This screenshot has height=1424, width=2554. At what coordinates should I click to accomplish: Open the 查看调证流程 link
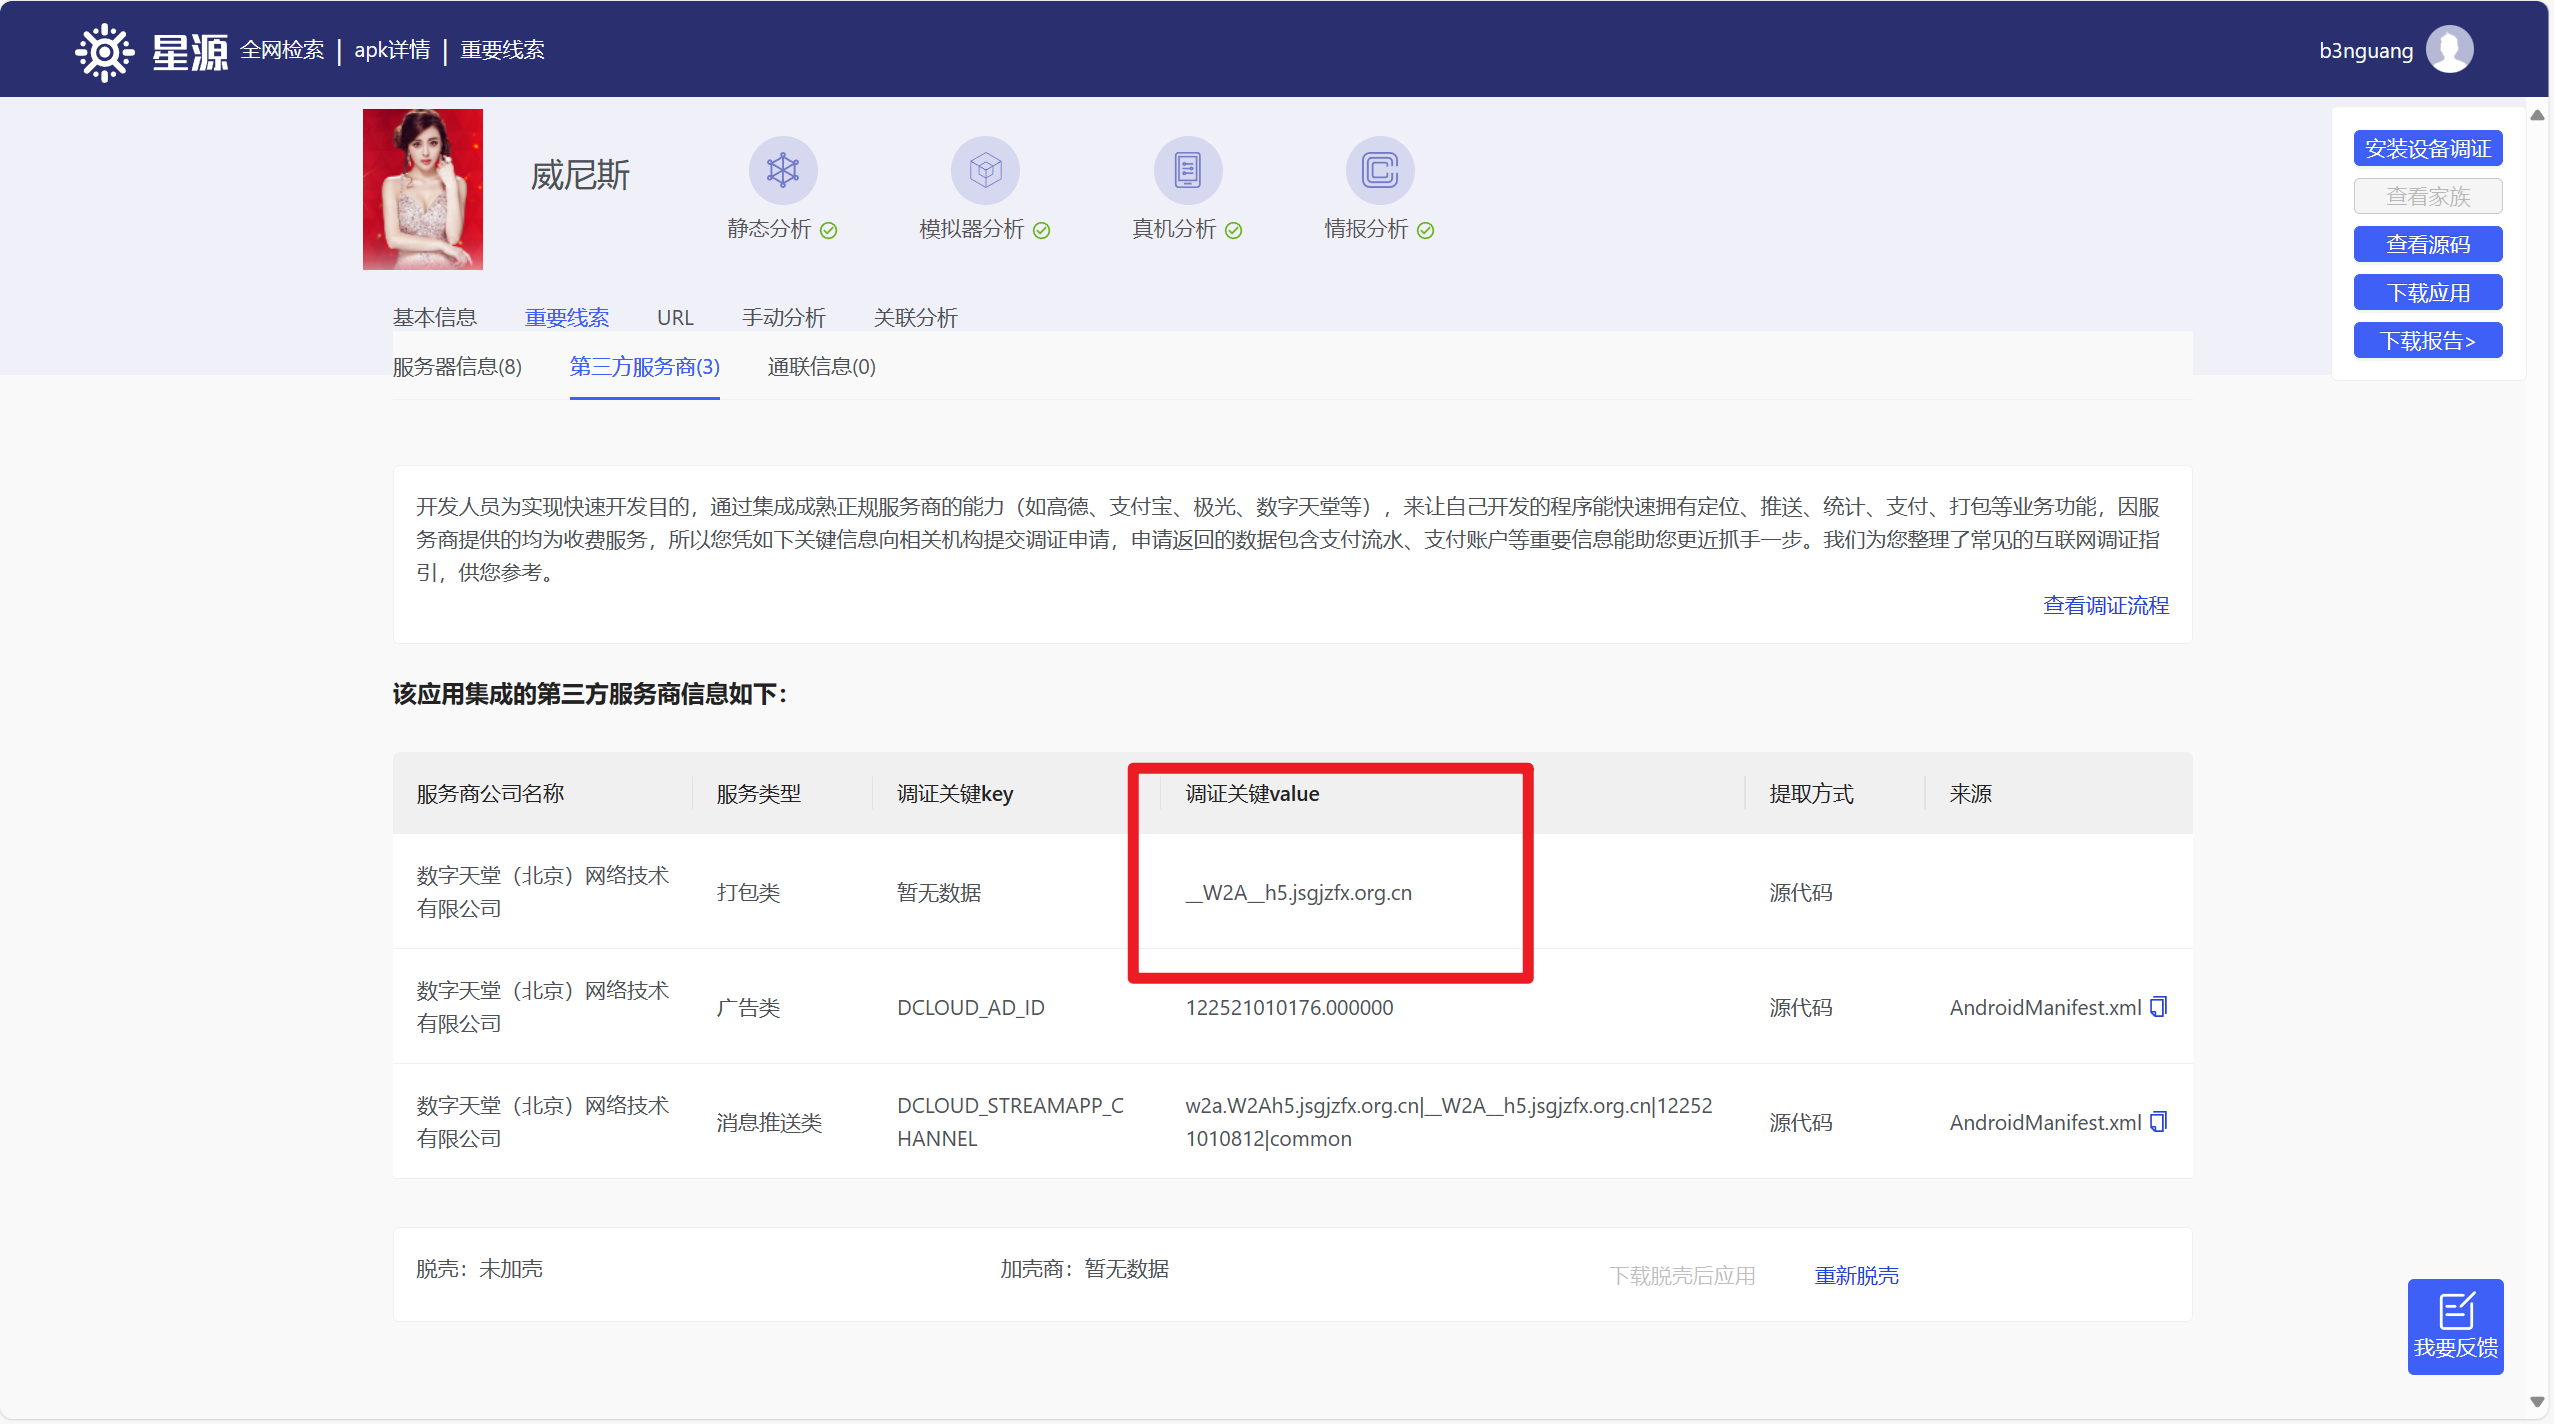click(2105, 605)
